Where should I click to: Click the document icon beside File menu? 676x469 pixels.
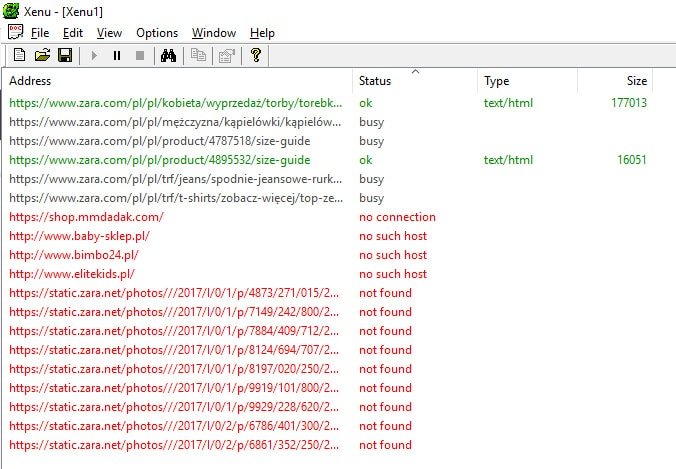pos(15,32)
